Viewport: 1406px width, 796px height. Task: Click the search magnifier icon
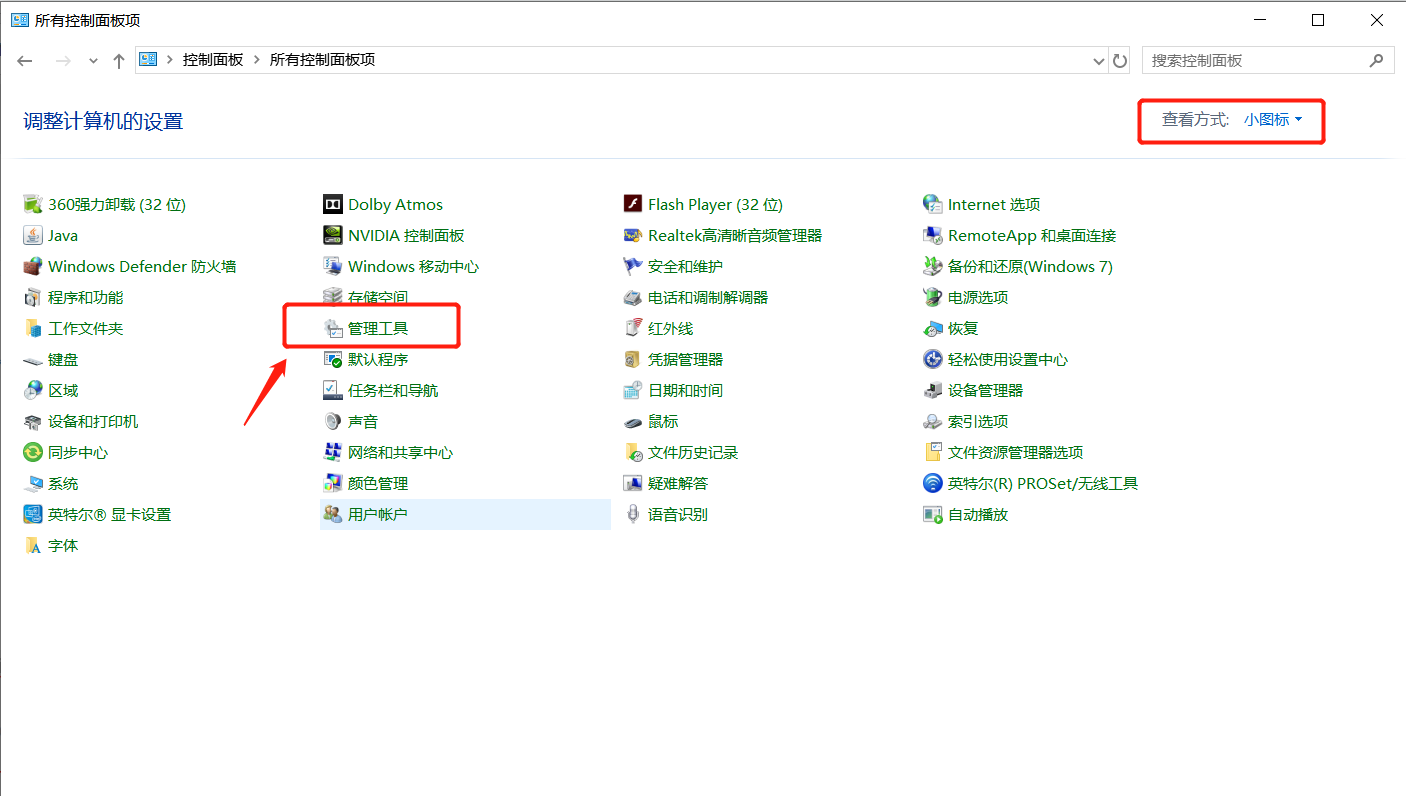pyautogui.click(x=1377, y=60)
